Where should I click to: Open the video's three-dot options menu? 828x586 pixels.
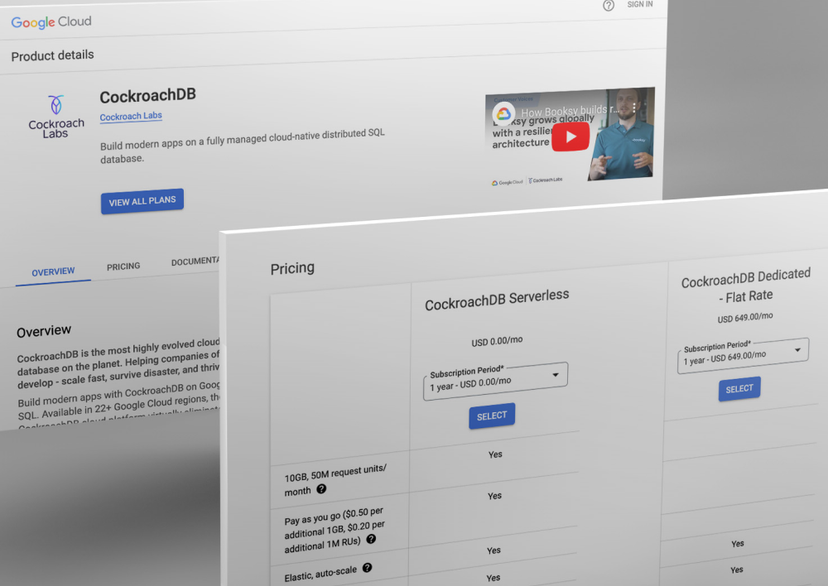coord(634,107)
